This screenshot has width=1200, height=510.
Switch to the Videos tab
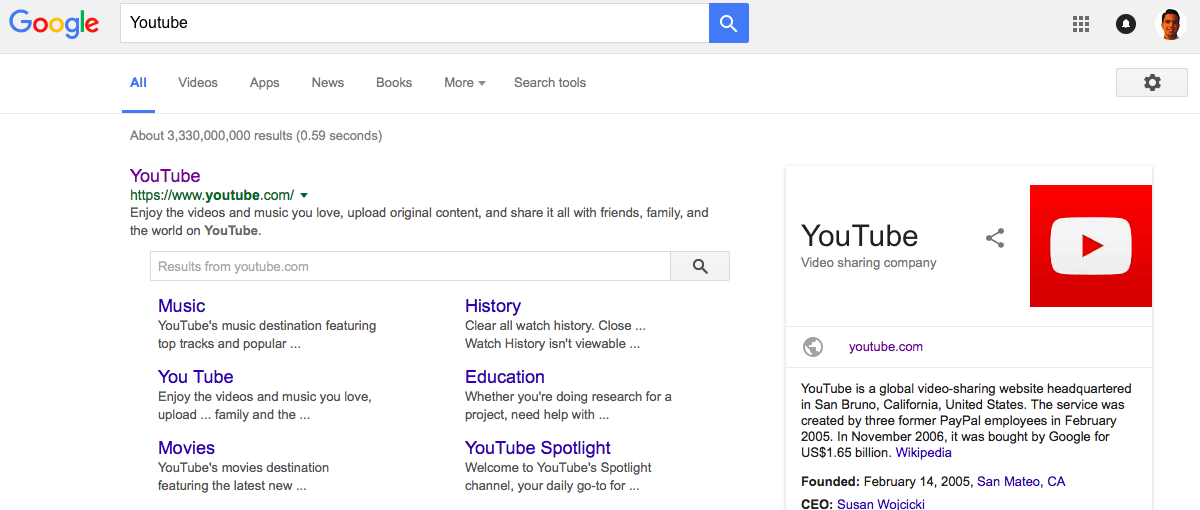(x=198, y=83)
